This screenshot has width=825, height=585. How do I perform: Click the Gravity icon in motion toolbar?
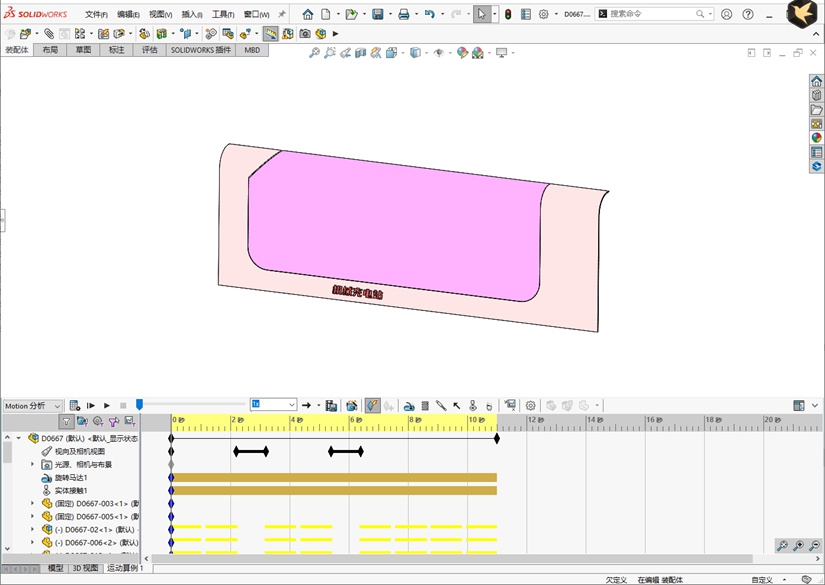point(489,406)
